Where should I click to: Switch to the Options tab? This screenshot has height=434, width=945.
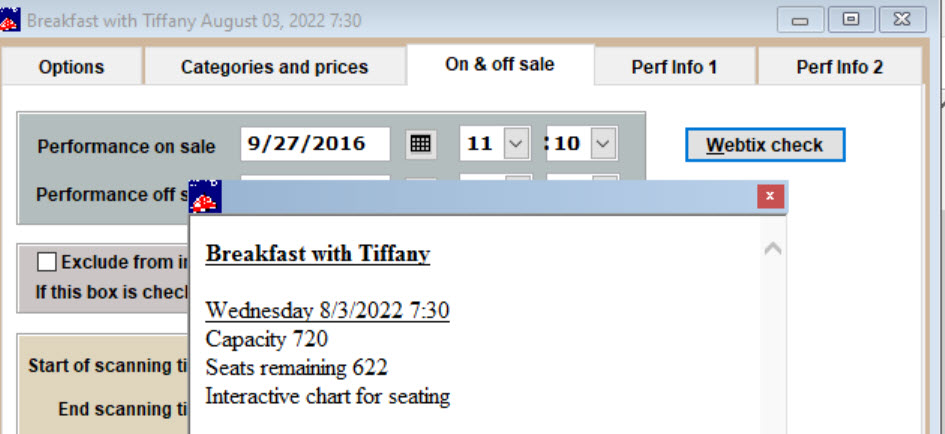coord(71,67)
